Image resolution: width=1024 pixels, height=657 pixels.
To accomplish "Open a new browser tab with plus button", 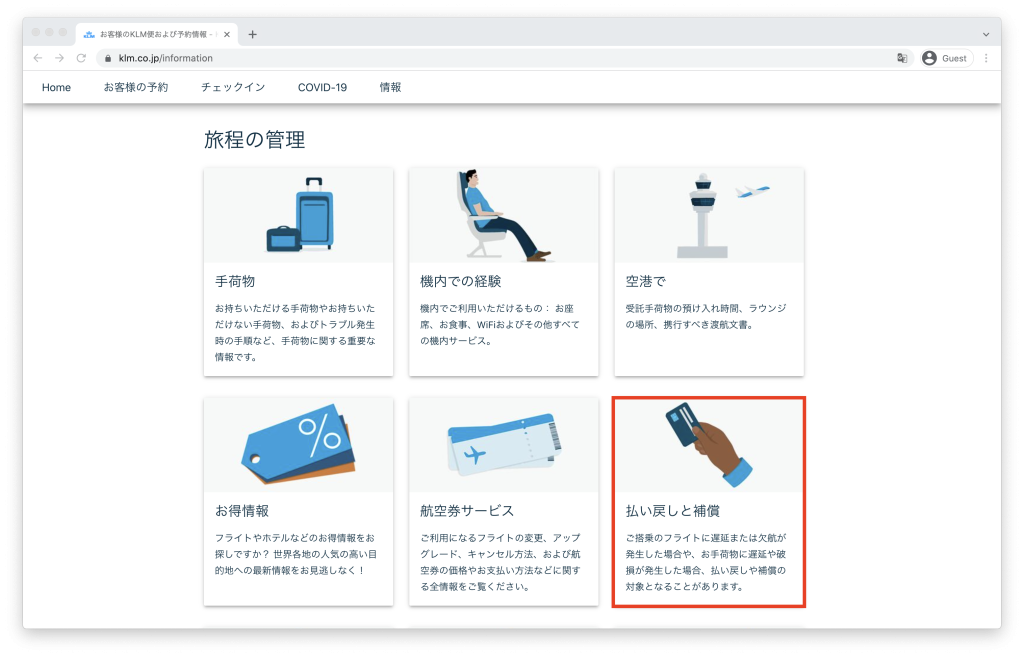I will 252,34.
